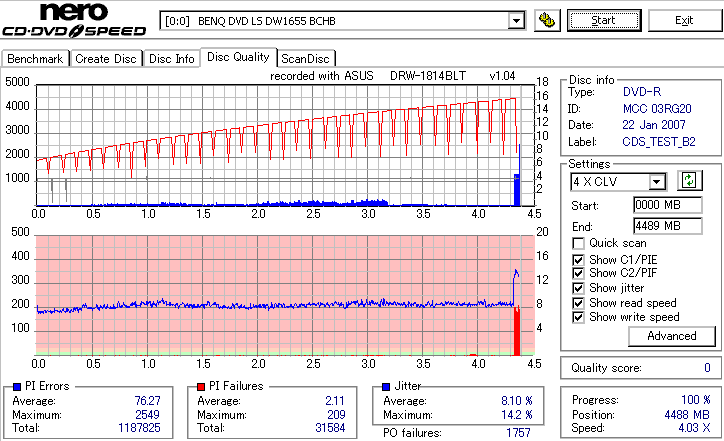This screenshot has height=441, width=724.
Task: Click the blue PI Errors legend square
Action: click(x=17, y=387)
